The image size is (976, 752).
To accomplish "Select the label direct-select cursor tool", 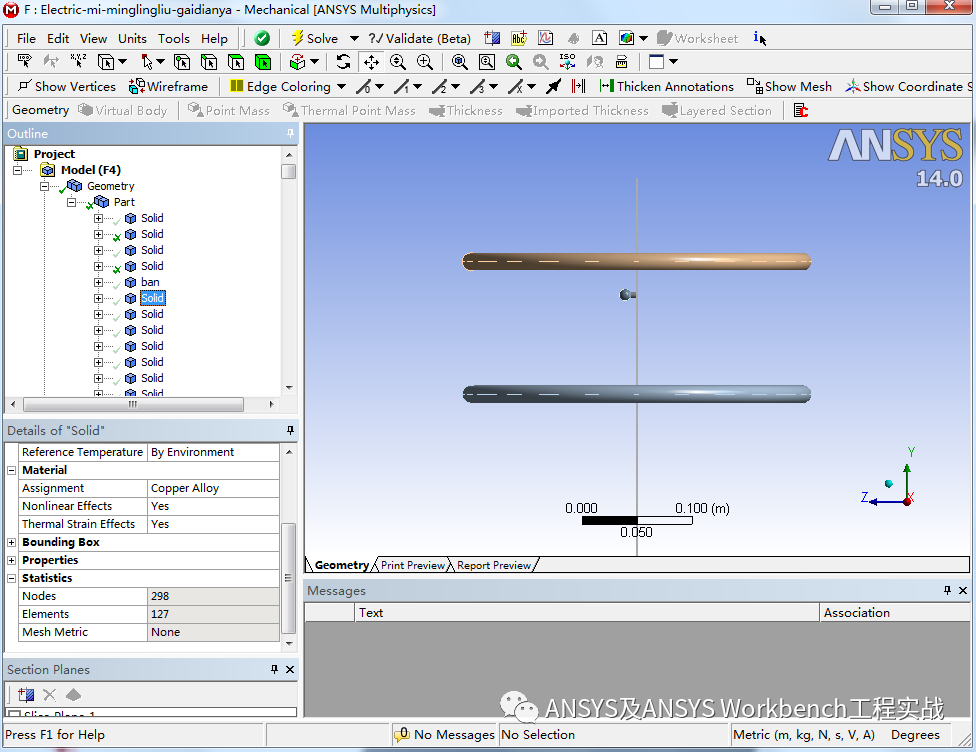I will tap(25, 62).
